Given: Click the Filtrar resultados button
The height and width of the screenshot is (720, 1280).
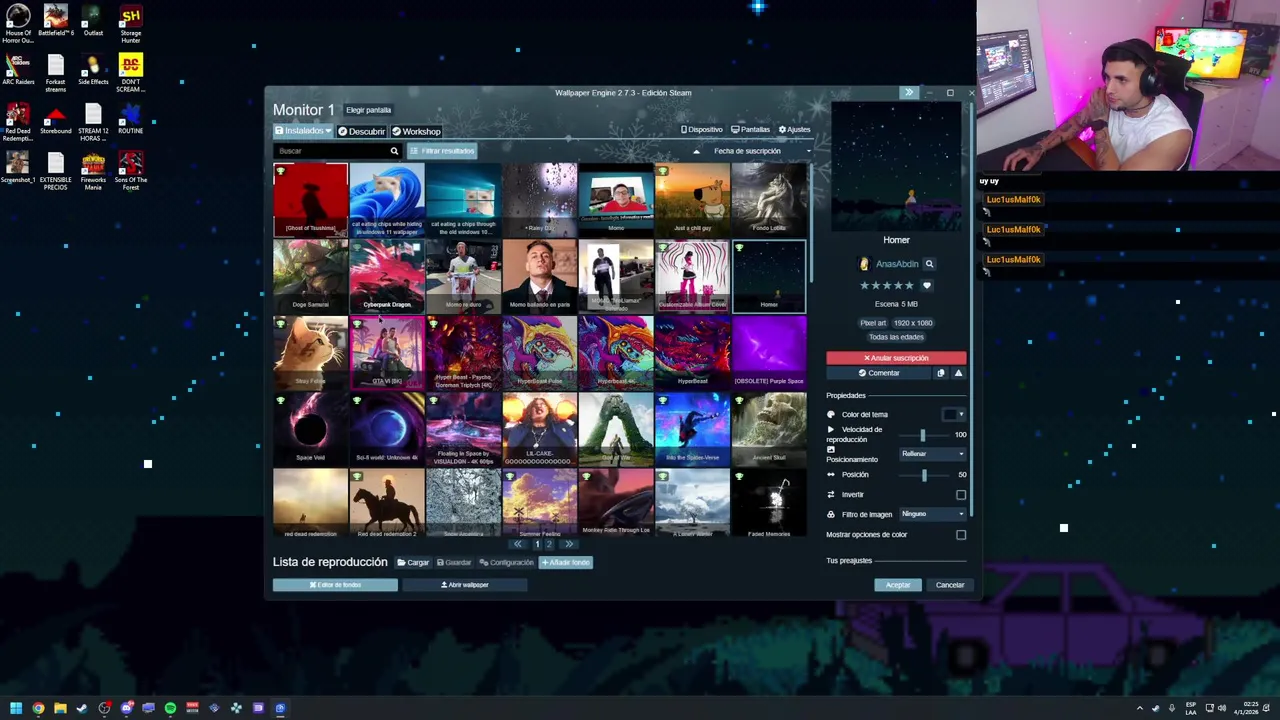Looking at the screenshot, I should (x=442, y=151).
